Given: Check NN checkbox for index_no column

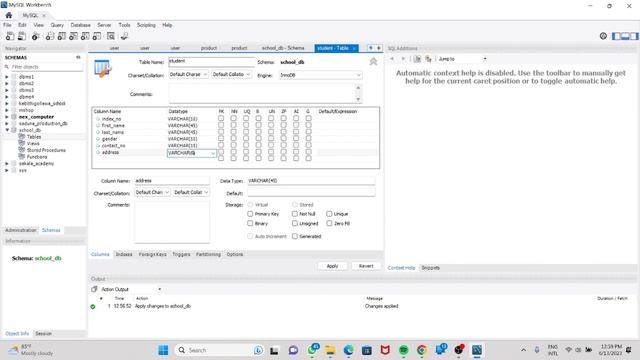Looking at the screenshot, I should 233,118.
